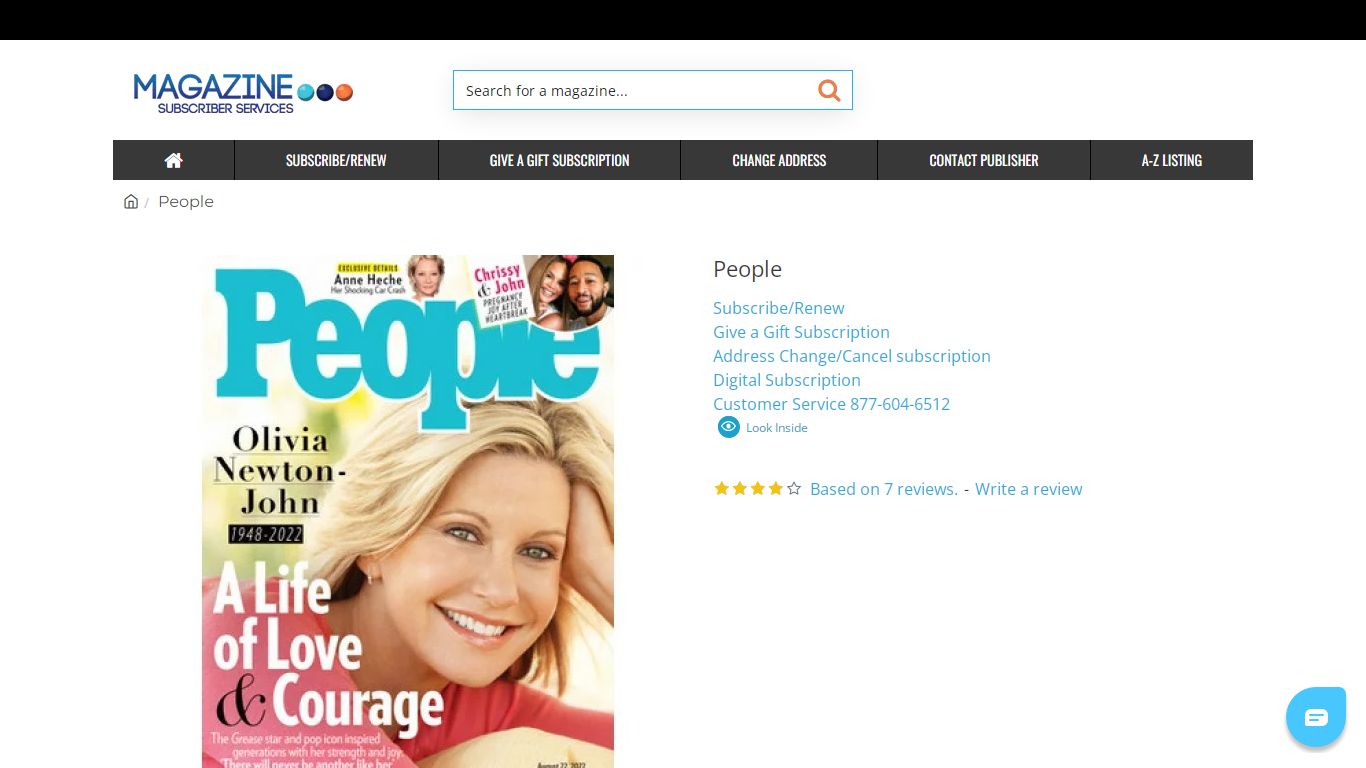Open the chat bubble widget

(x=1316, y=717)
